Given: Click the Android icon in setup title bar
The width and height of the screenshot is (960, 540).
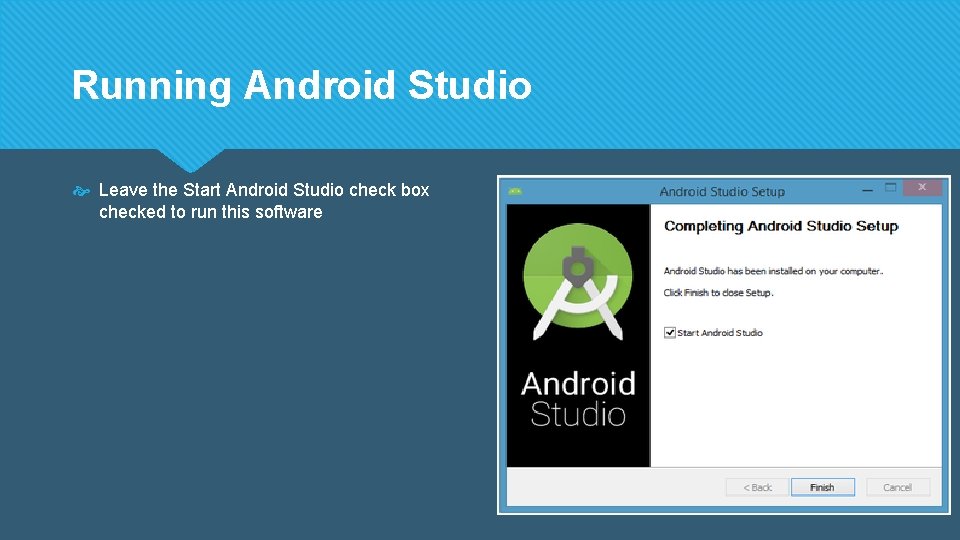Looking at the screenshot, I should pyautogui.click(x=515, y=192).
